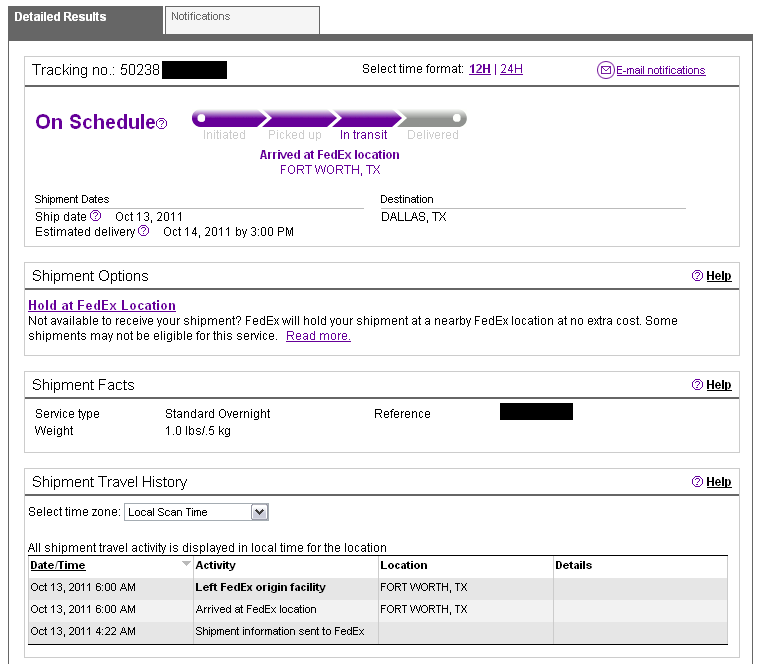Click 'Arrived at FedEx location' status heading
The width and height of the screenshot is (766, 664).
(x=329, y=155)
